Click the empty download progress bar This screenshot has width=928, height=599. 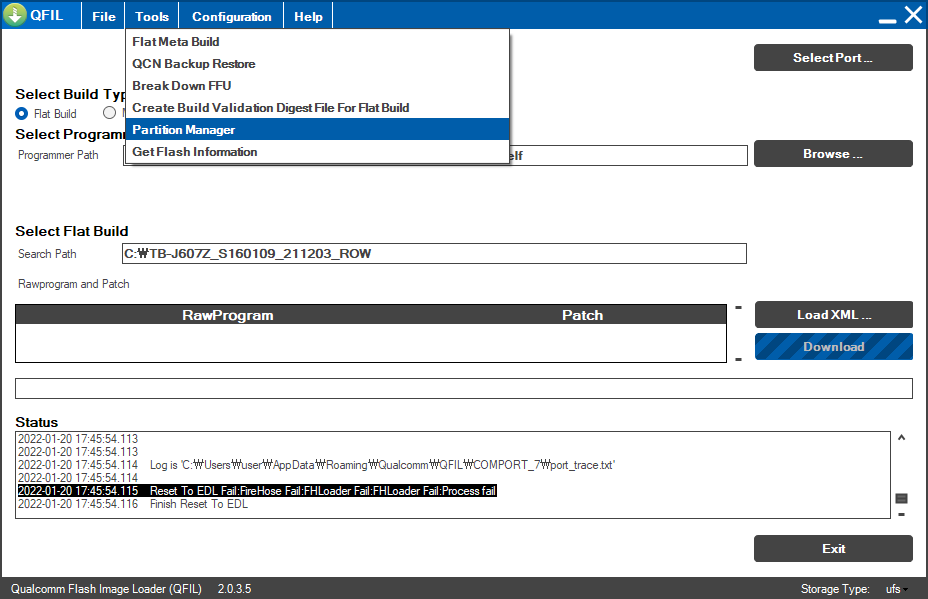pyautogui.click(x=463, y=388)
